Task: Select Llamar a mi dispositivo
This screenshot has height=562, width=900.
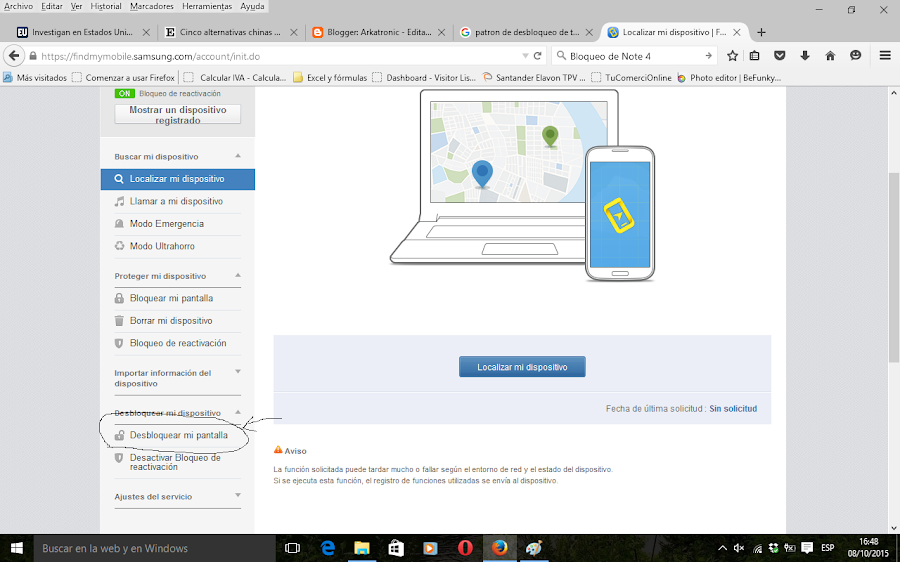Action: point(177,201)
